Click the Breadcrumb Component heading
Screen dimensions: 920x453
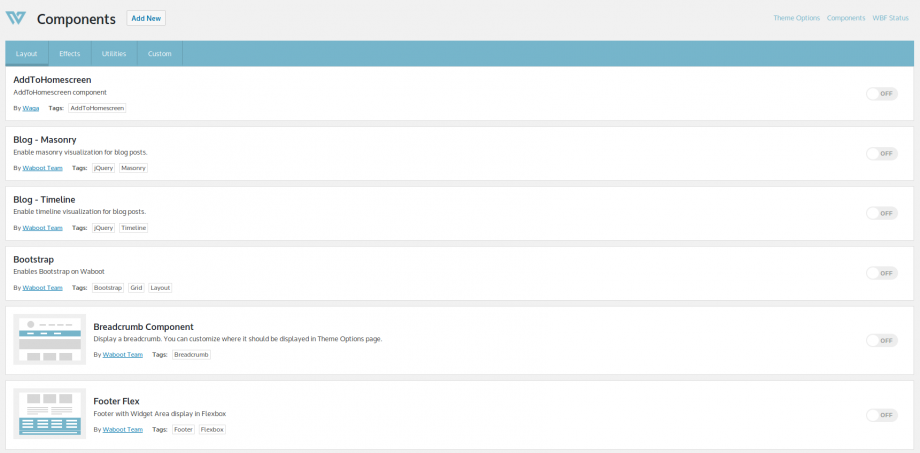143,327
